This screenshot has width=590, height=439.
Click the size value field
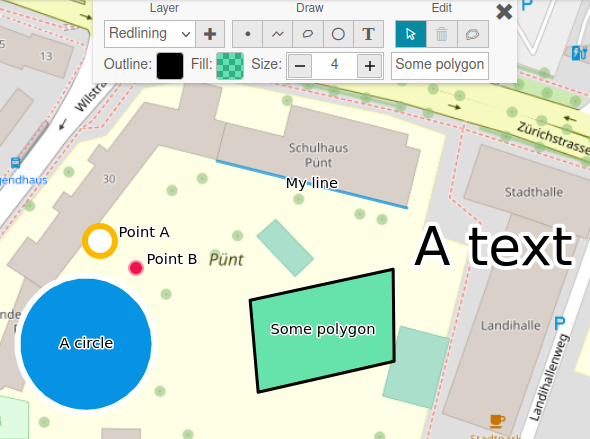[334, 65]
